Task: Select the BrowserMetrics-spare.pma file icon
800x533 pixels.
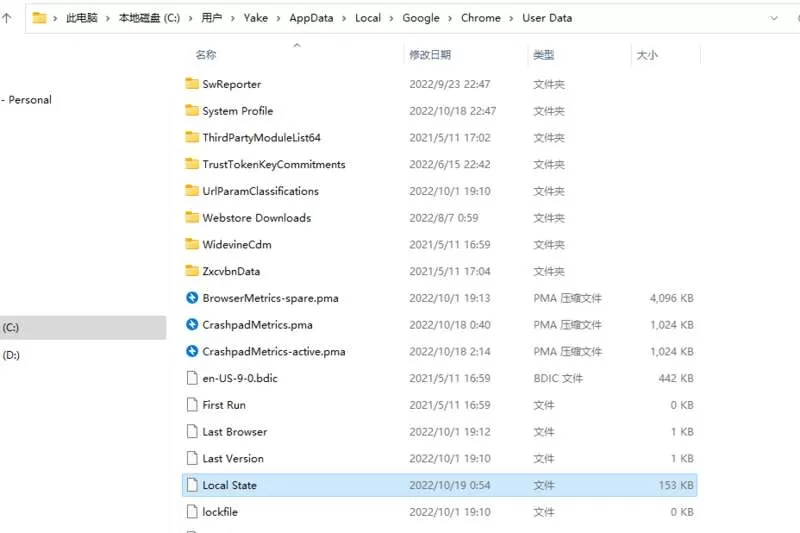Action: click(x=192, y=298)
